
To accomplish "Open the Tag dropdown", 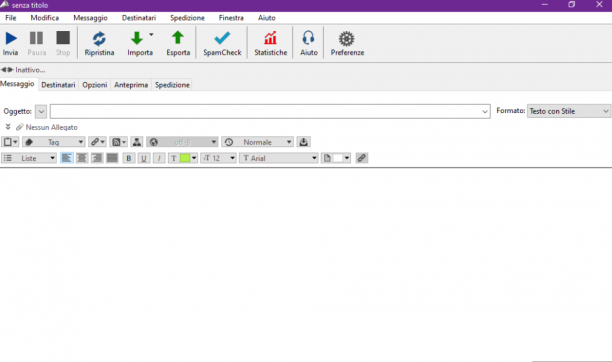I will click(53, 142).
